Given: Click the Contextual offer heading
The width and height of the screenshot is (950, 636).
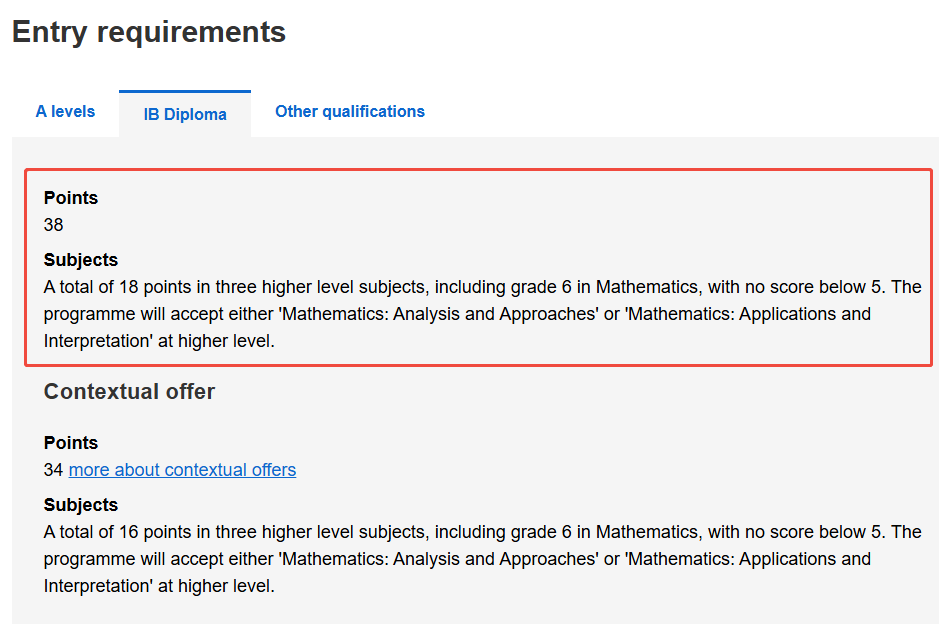Looking at the screenshot, I should click(129, 391).
